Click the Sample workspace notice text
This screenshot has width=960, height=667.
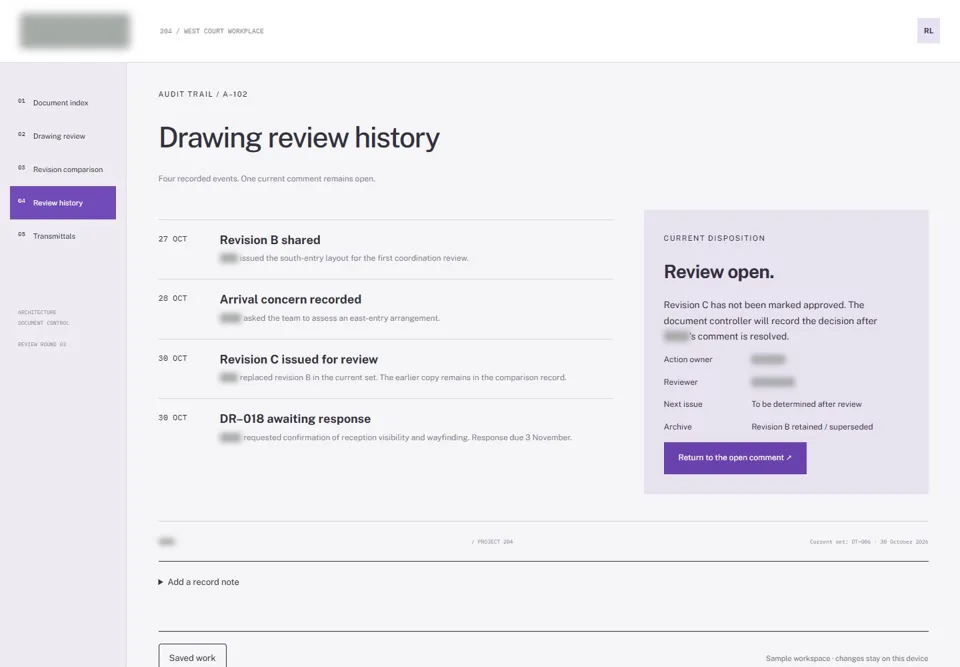[x=847, y=658]
